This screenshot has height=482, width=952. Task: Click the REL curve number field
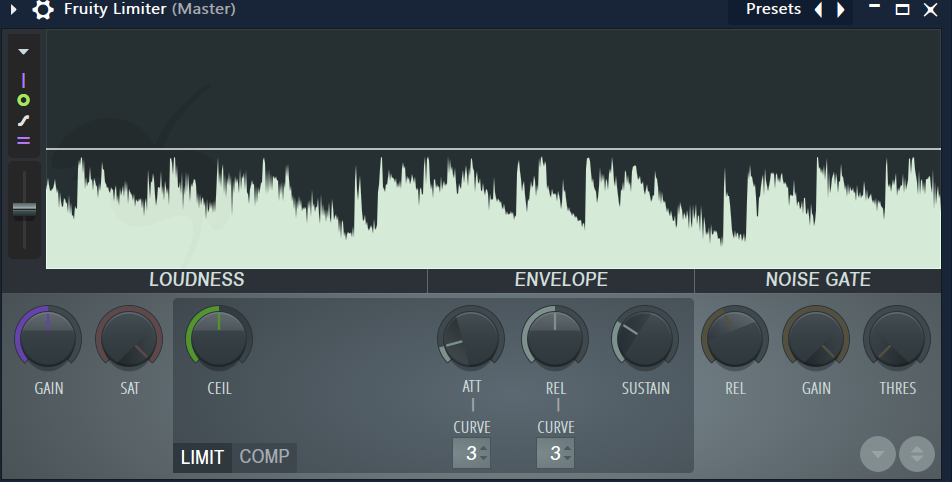(x=555, y=453)
